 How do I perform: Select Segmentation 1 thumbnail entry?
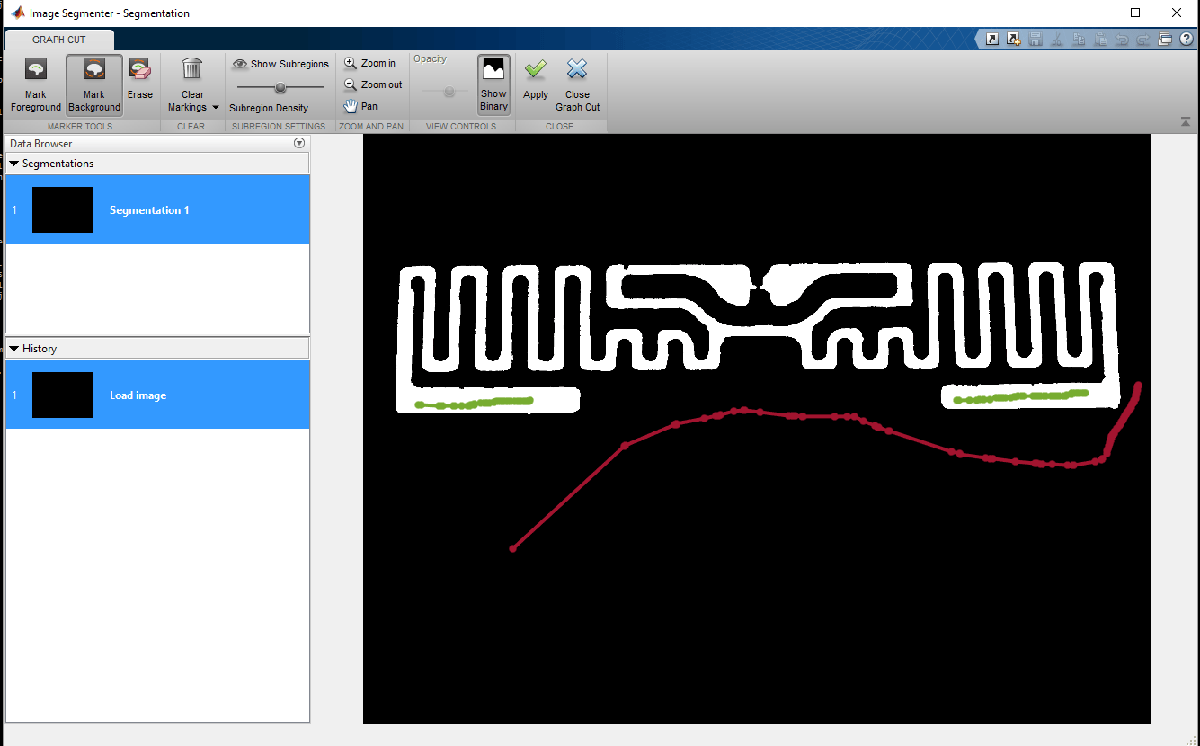157,210
